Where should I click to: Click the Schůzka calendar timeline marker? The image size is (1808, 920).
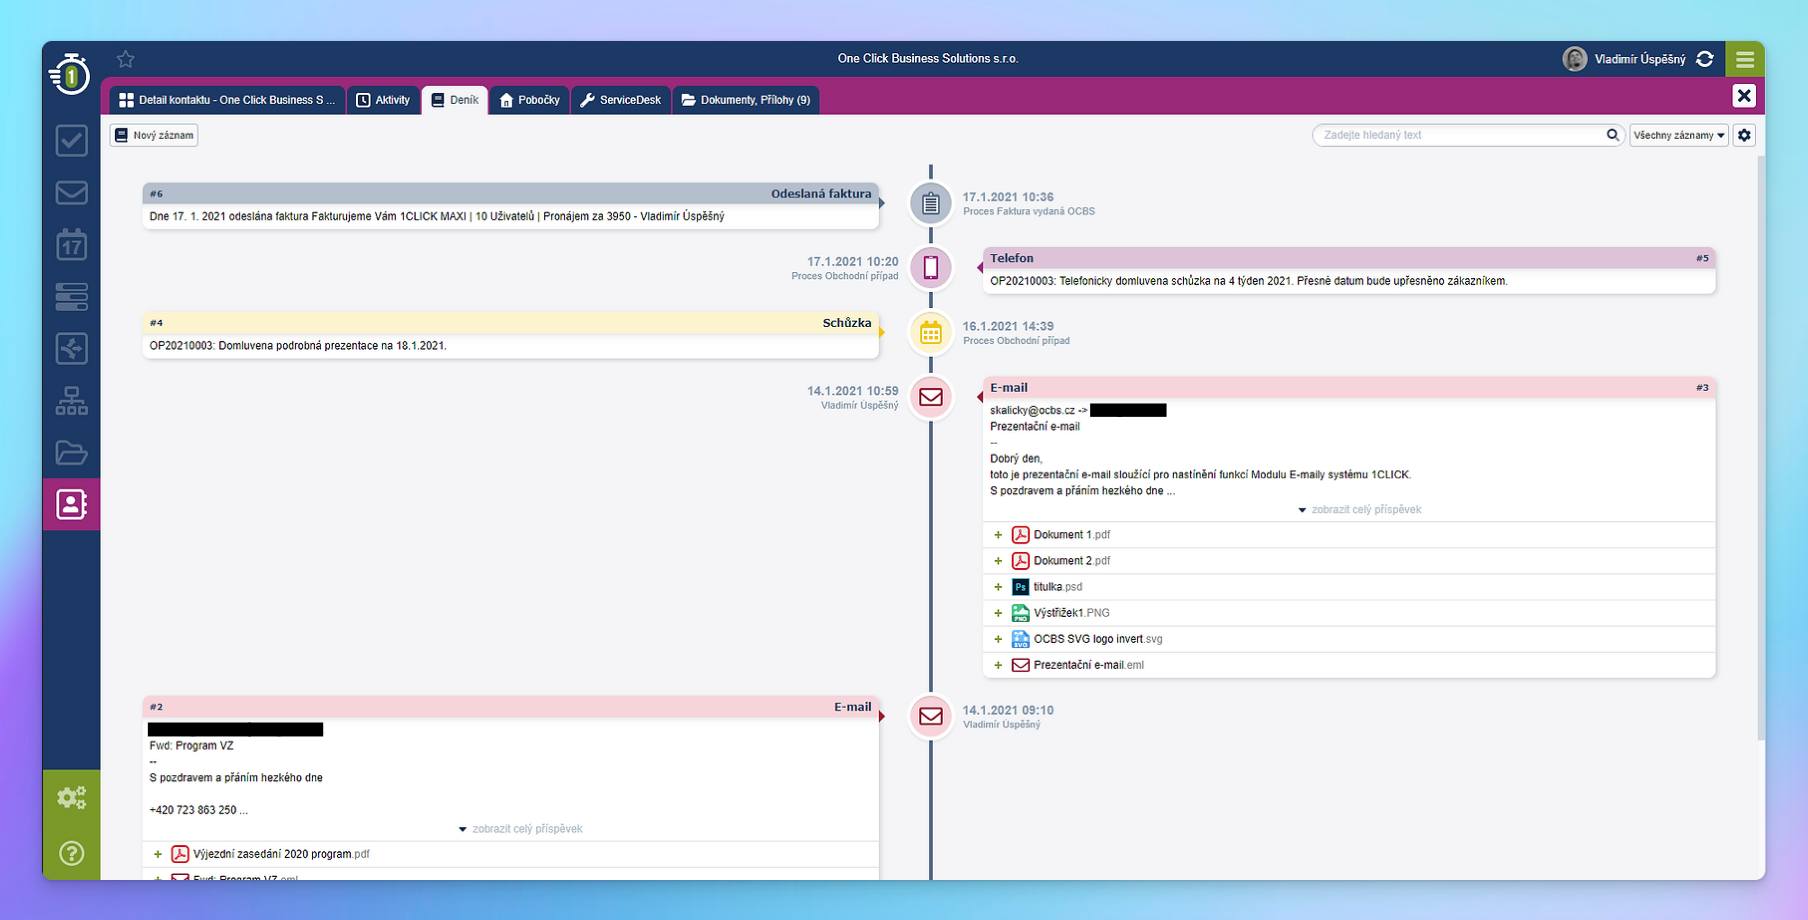tap(931, 333)
